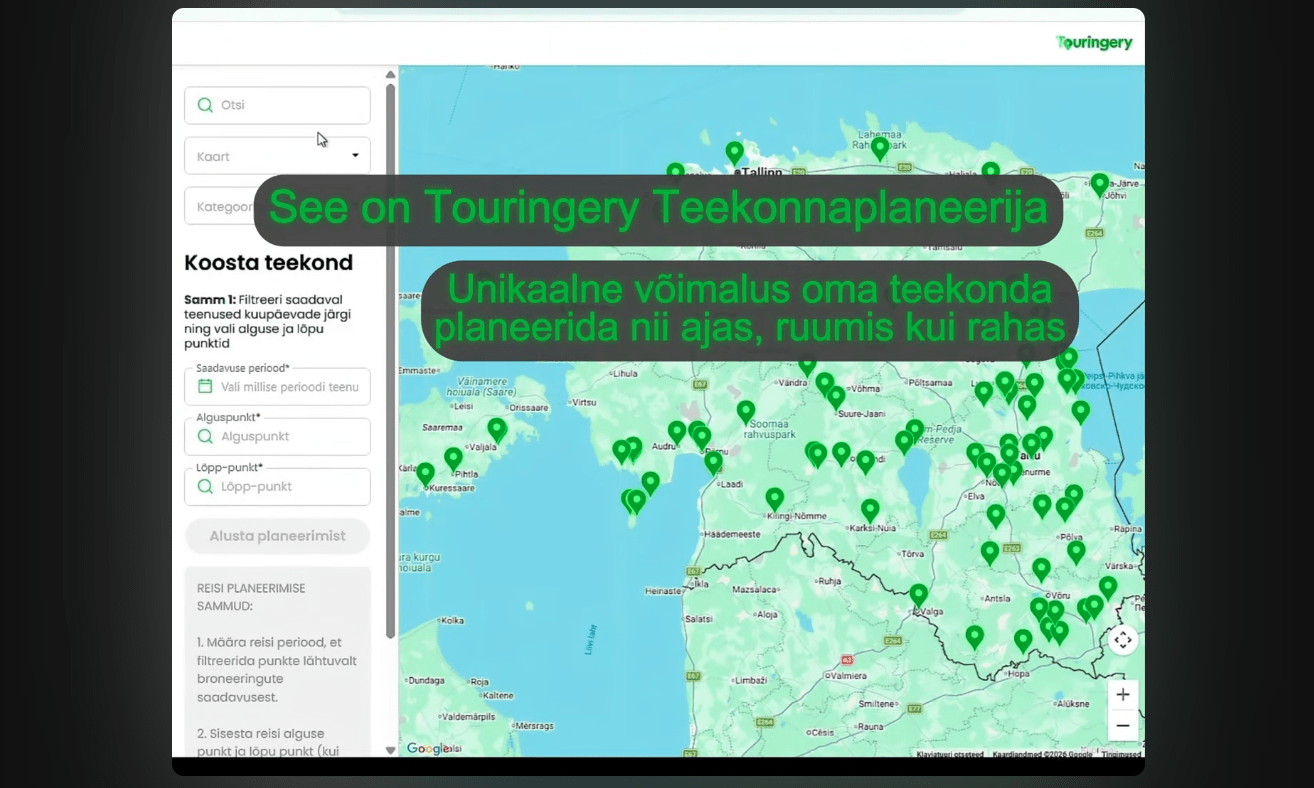Click the magnifier icon in the Otsi field
1314x788 pixels.
(205, 105)
